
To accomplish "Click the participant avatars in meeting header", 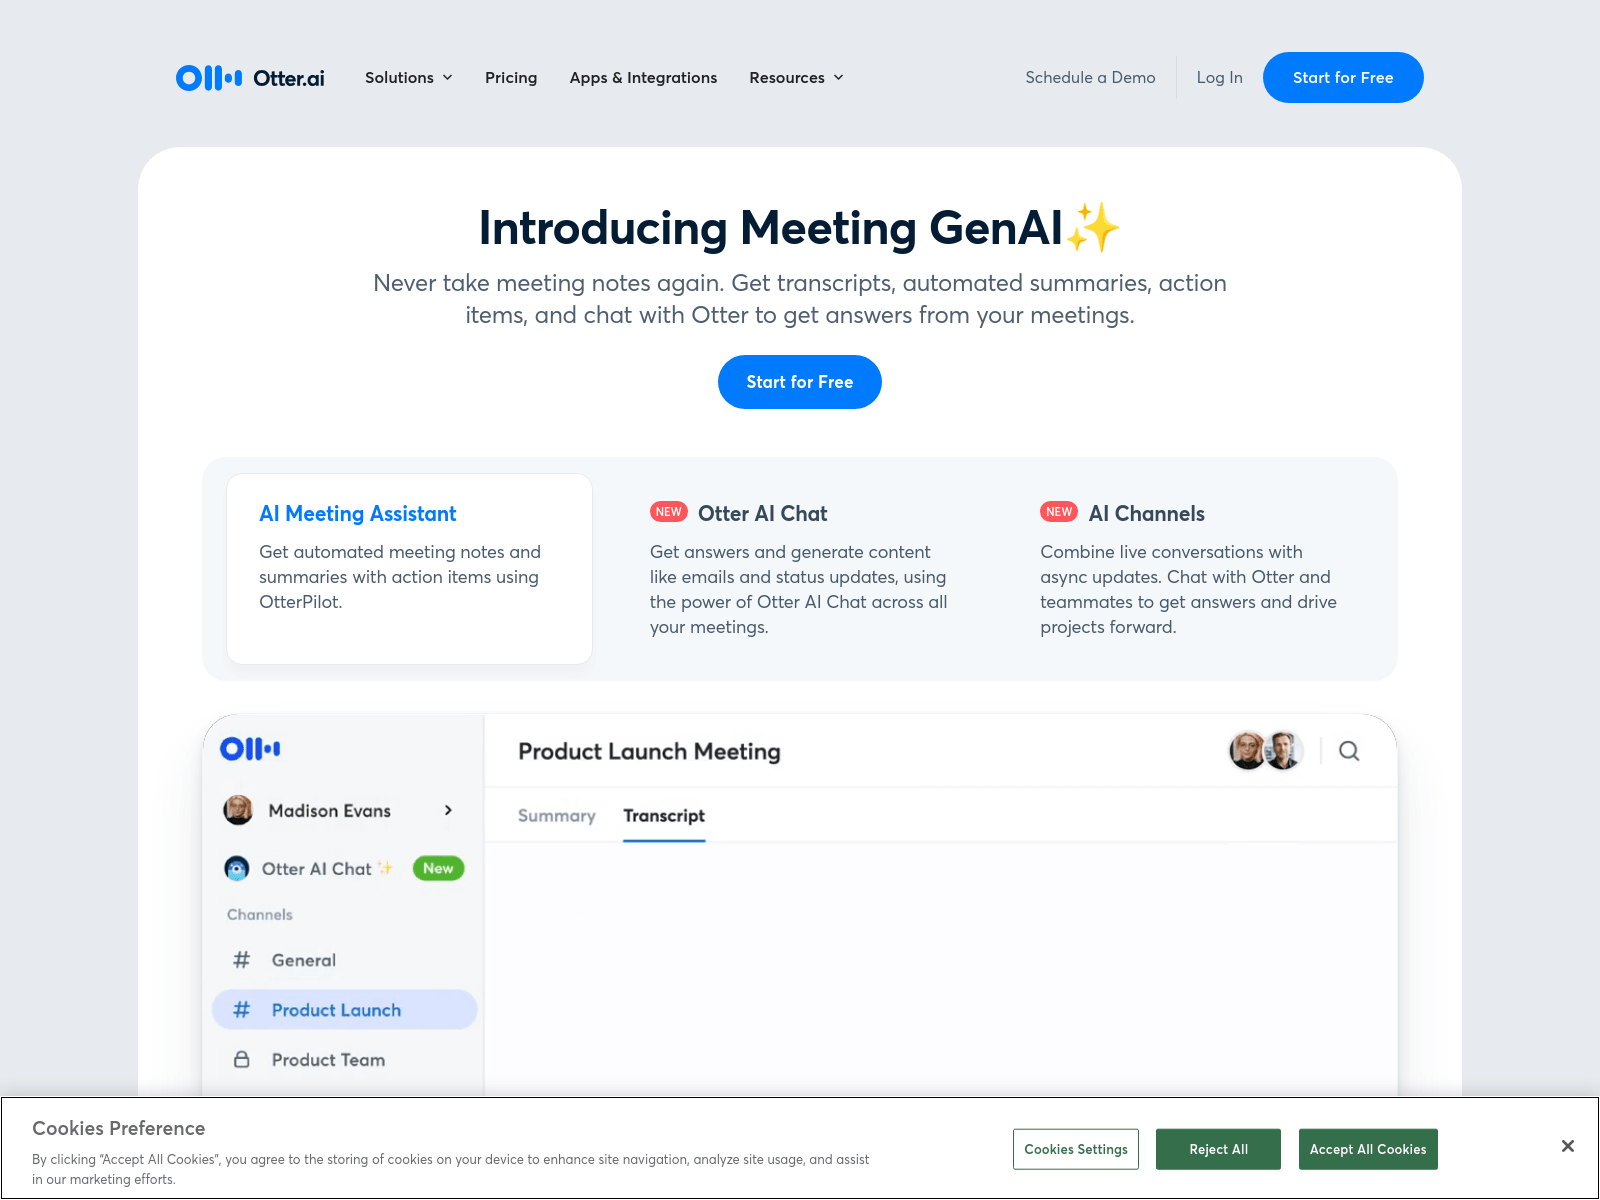I will point(1266,750).
